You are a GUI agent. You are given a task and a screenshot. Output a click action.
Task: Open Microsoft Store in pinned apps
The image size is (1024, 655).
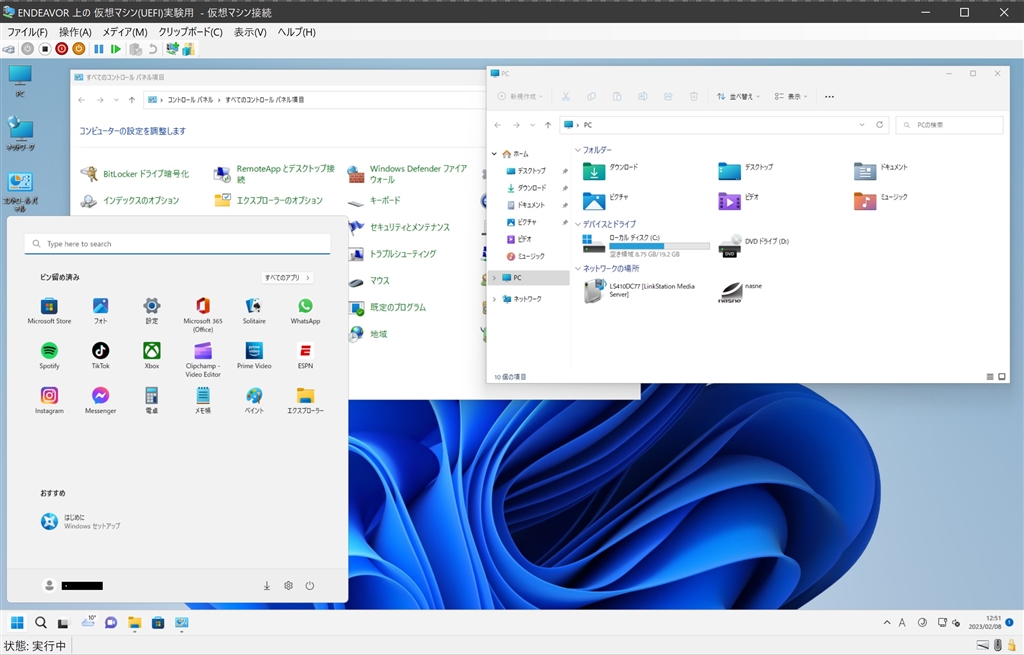click(x=49, y=306)
